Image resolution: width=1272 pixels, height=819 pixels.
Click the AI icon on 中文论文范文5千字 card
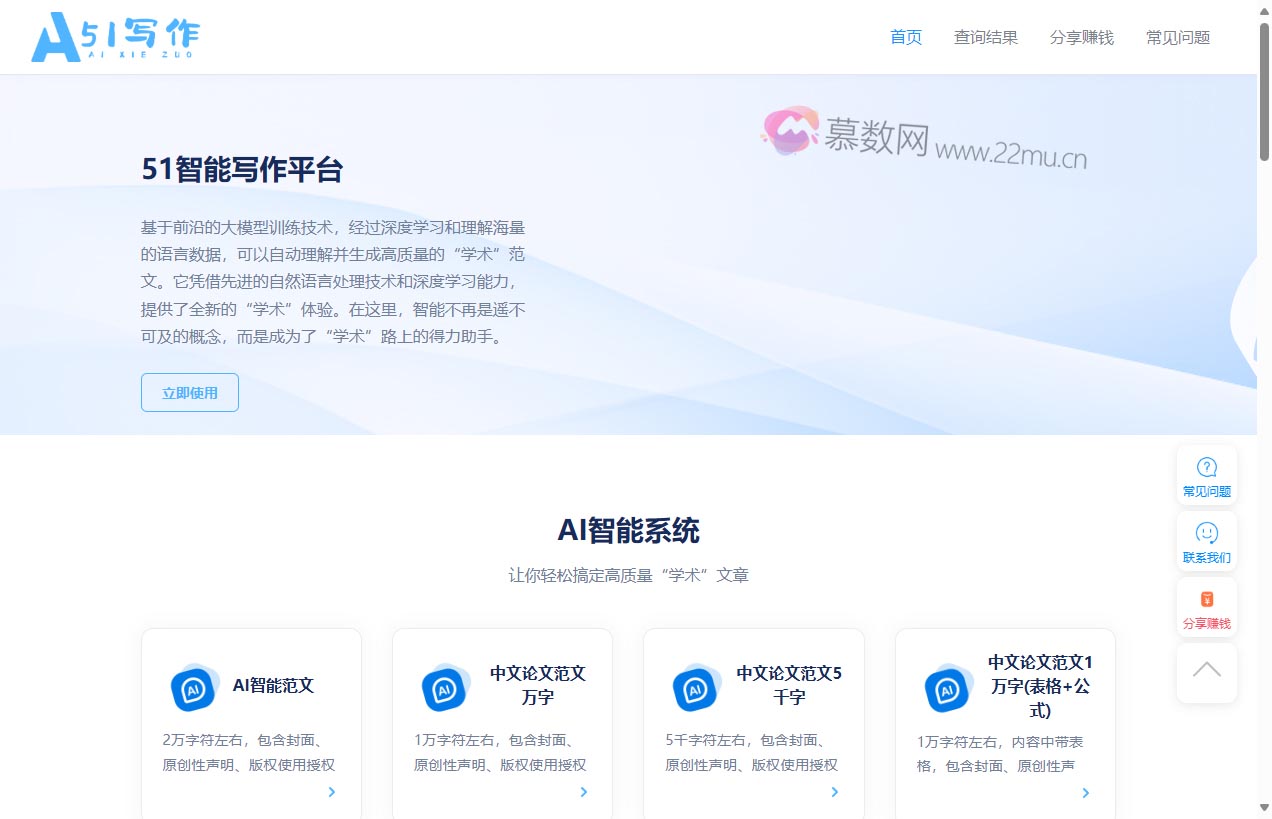point(696,687)
